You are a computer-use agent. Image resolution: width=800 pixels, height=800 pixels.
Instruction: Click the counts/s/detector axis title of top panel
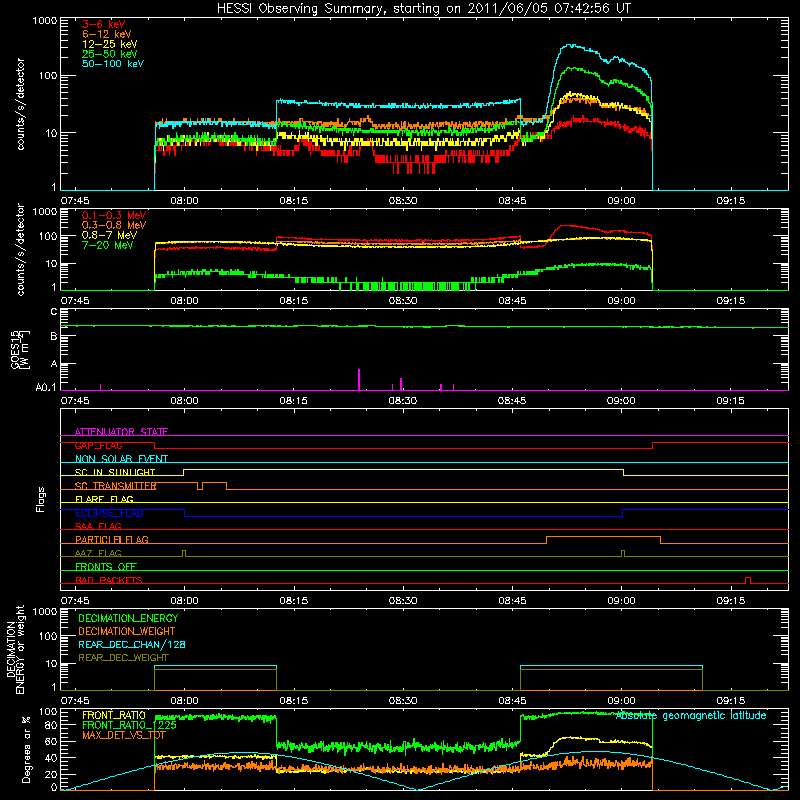click(20, 104)
